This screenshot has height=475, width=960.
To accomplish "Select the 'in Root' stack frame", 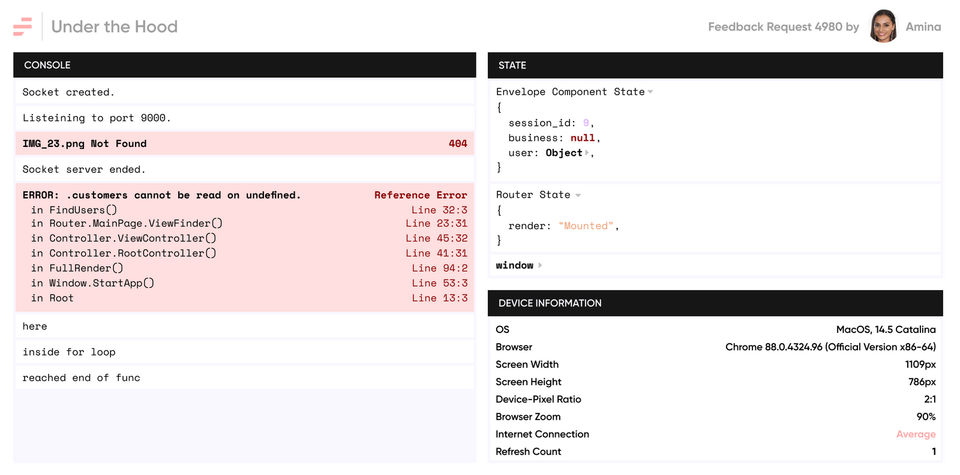I will pyautogui.click(x=52, y=298).
